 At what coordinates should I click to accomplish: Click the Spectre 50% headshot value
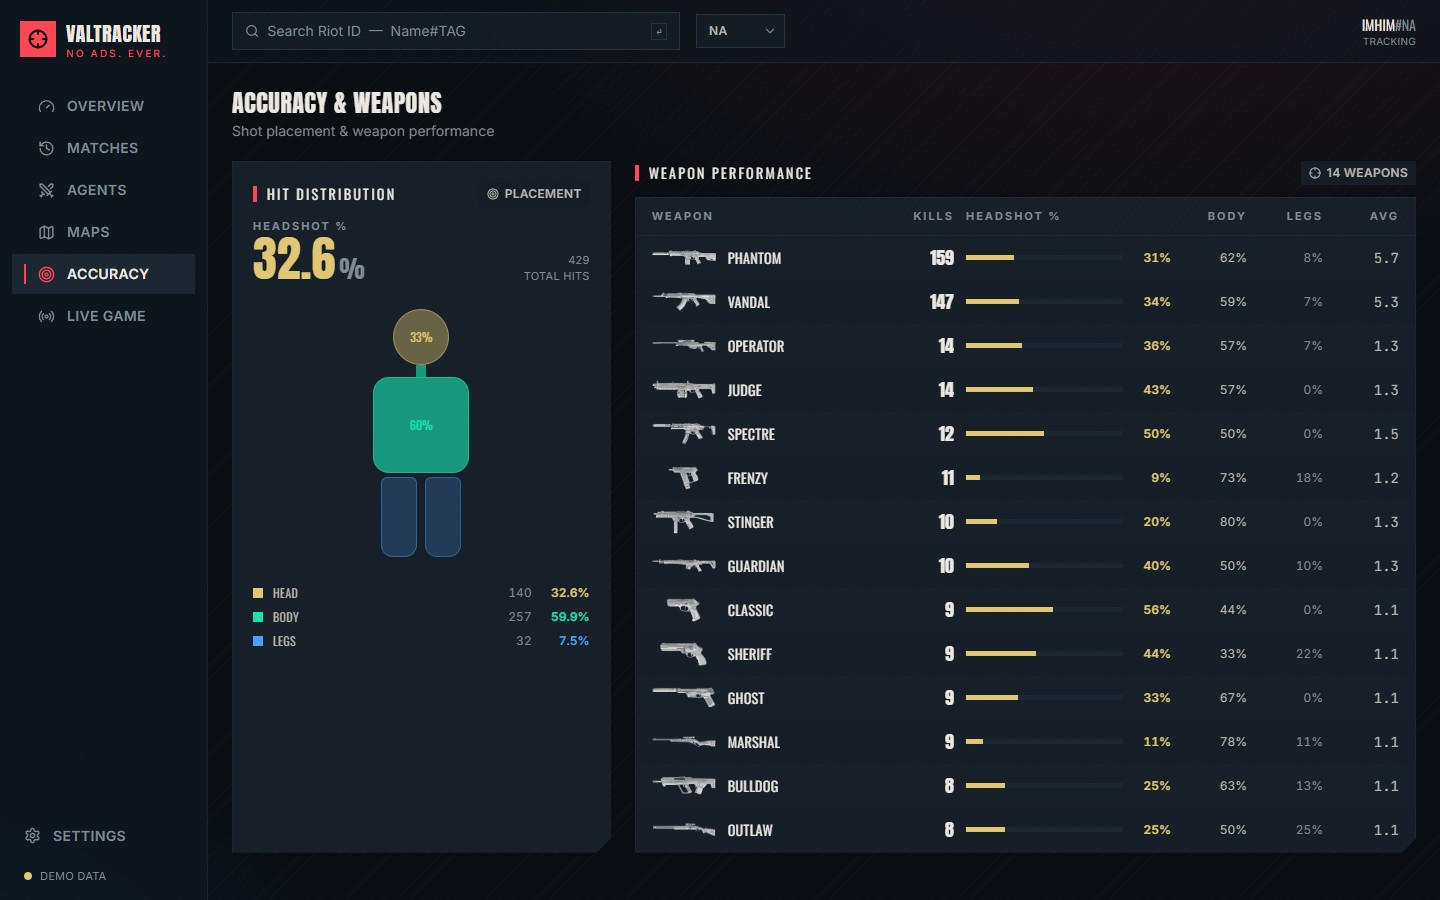click(x=1157, y=434)
